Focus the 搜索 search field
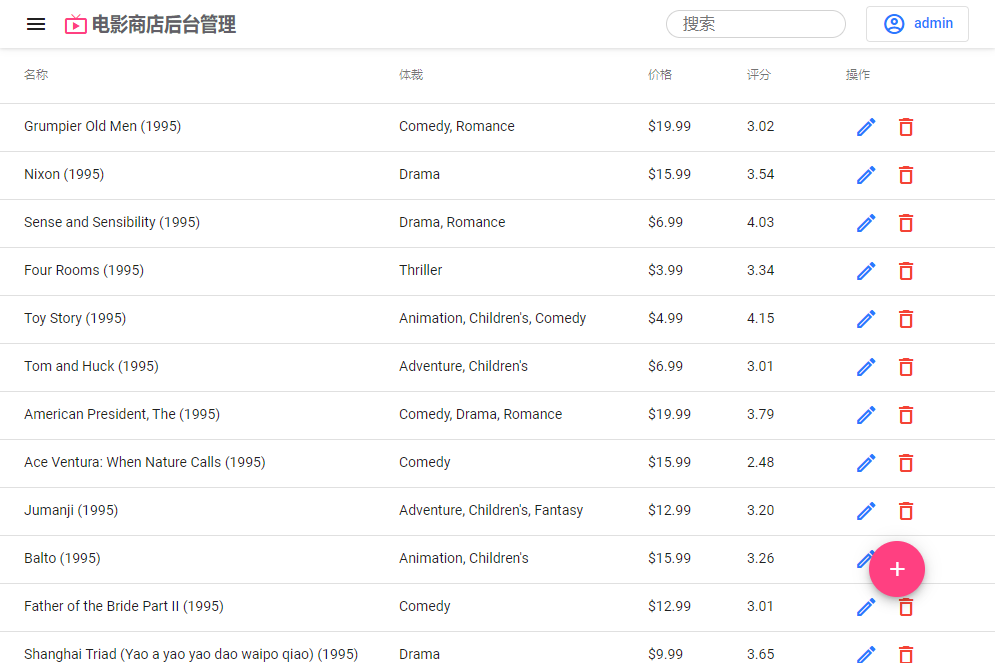This screenshot has height=663, width=995. tap(756, 24)
